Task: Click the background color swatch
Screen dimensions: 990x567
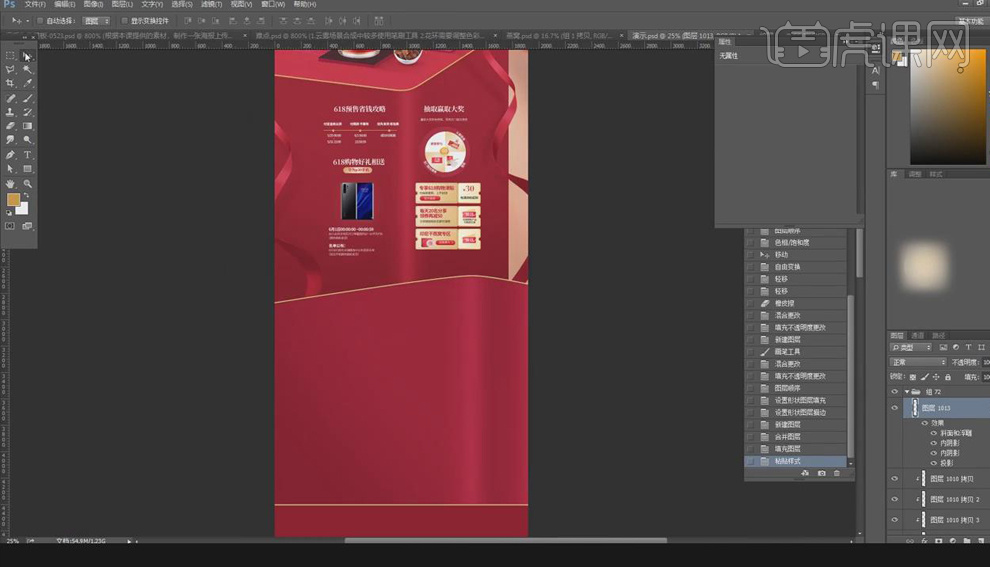Action: point(24,210)
